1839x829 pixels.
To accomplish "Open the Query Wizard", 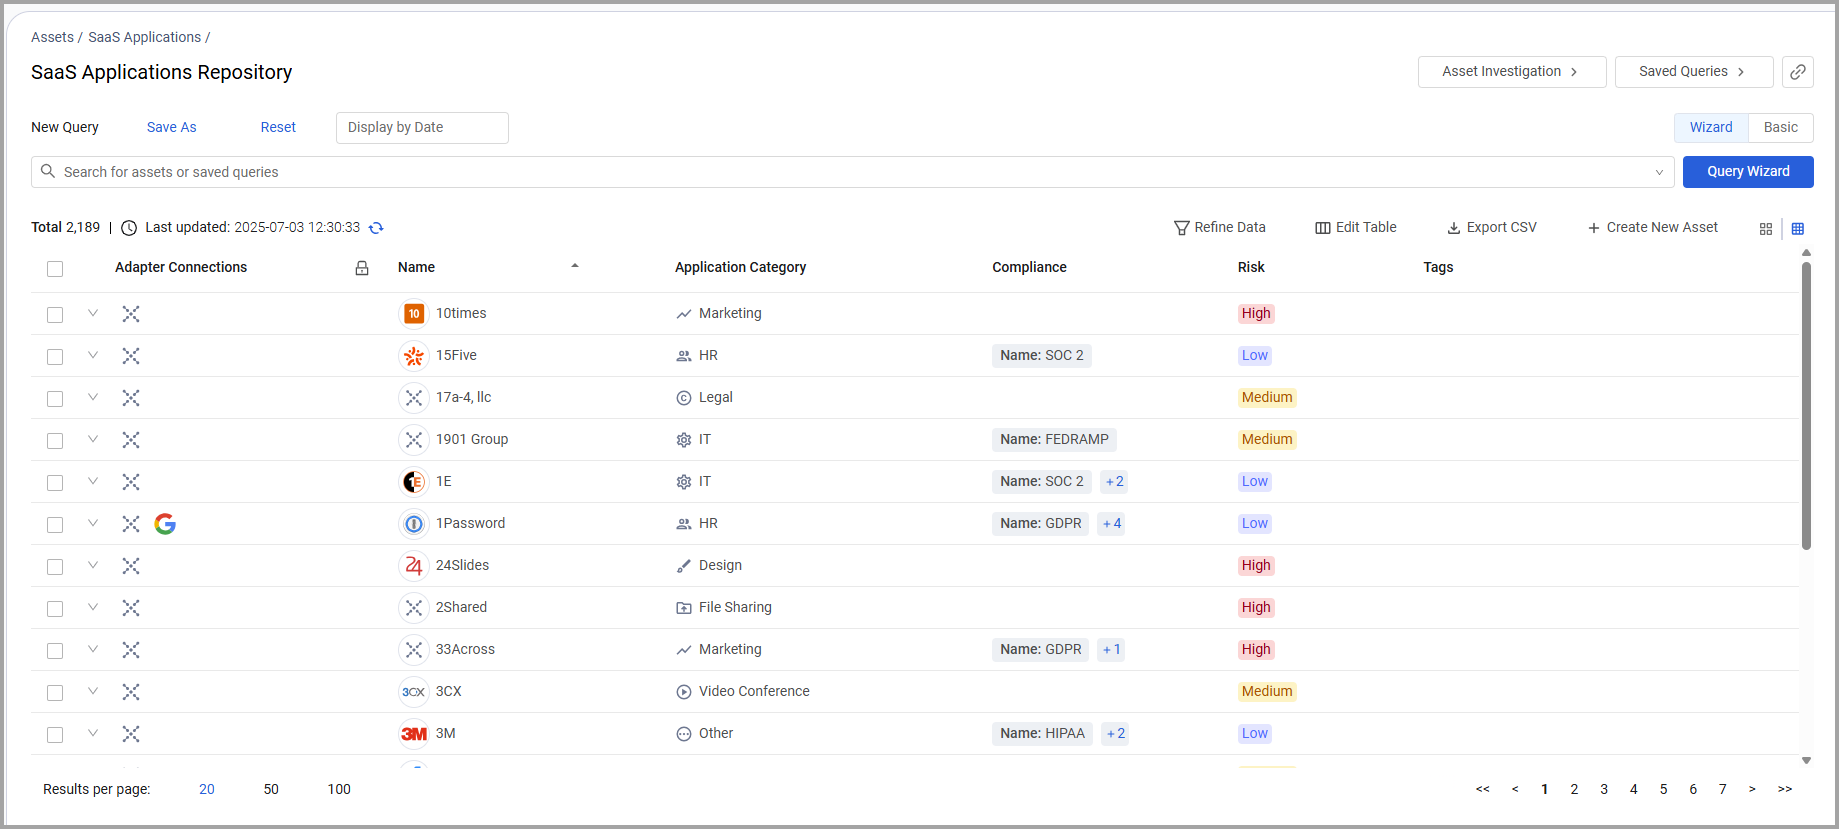I will (x=1748, y=172).
